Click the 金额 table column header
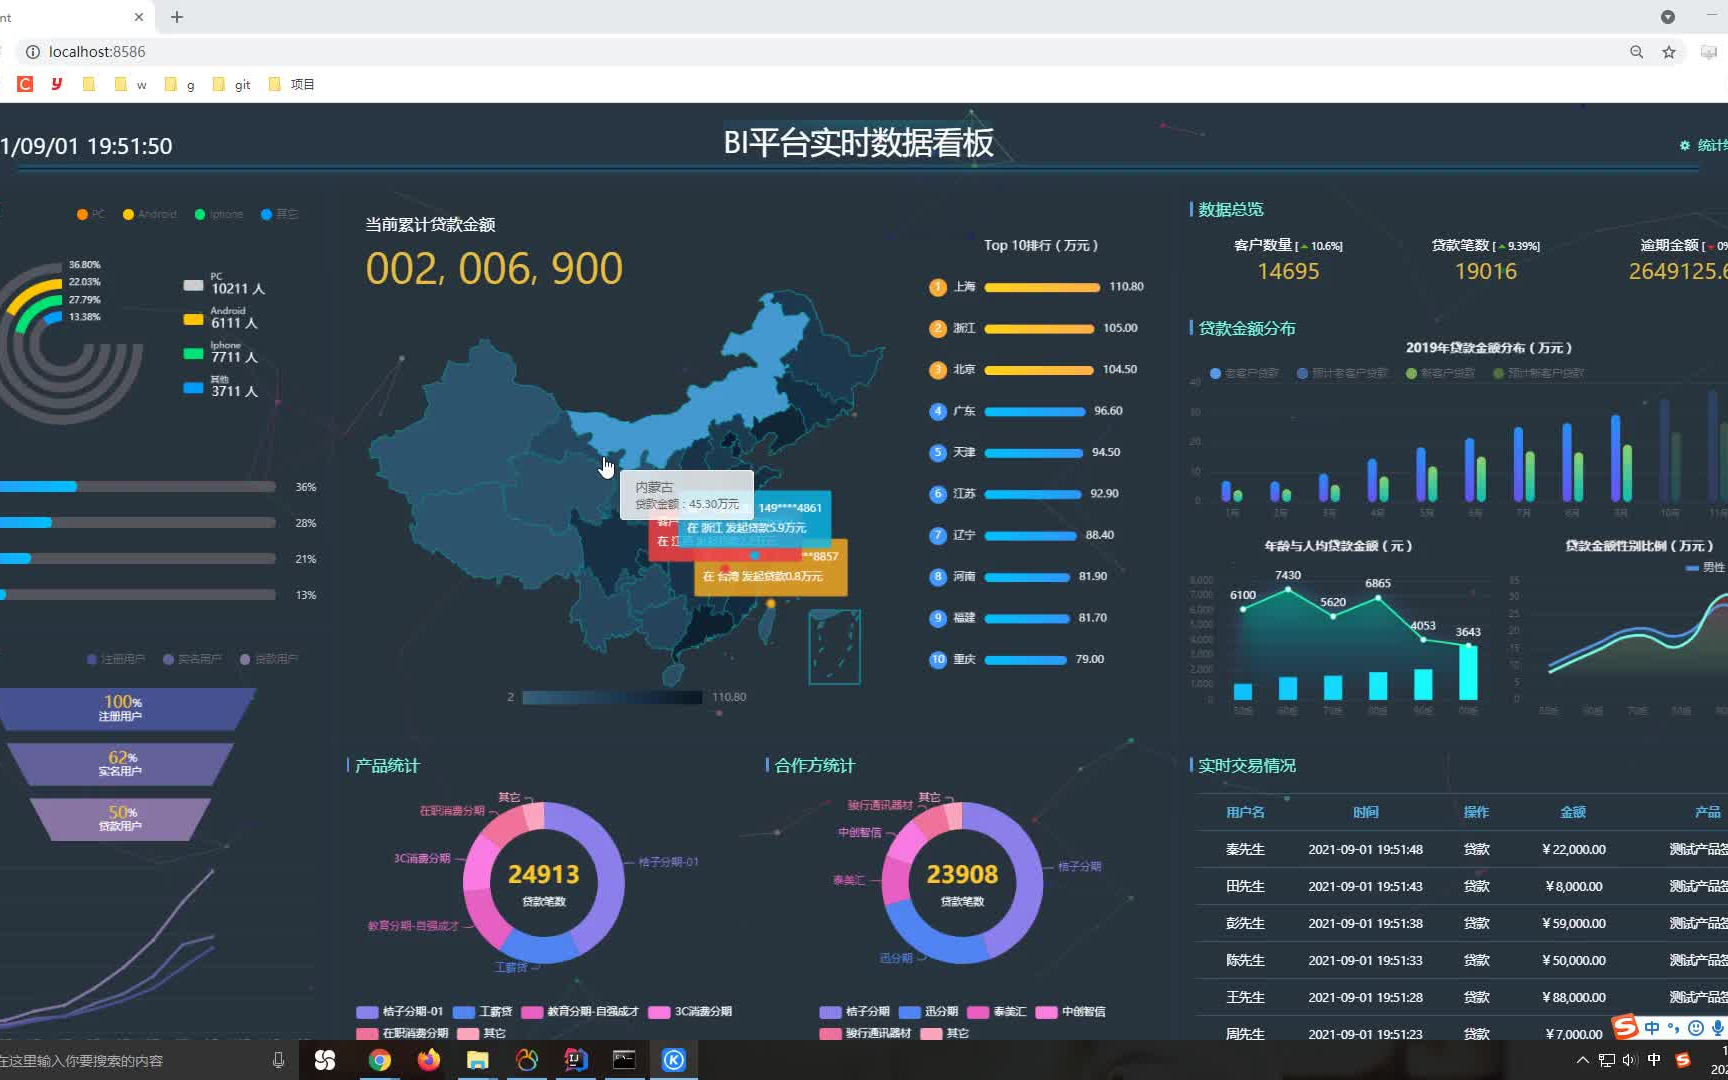The width and height of the screenshot is (1728, 1080). [x=1573, y=812]
